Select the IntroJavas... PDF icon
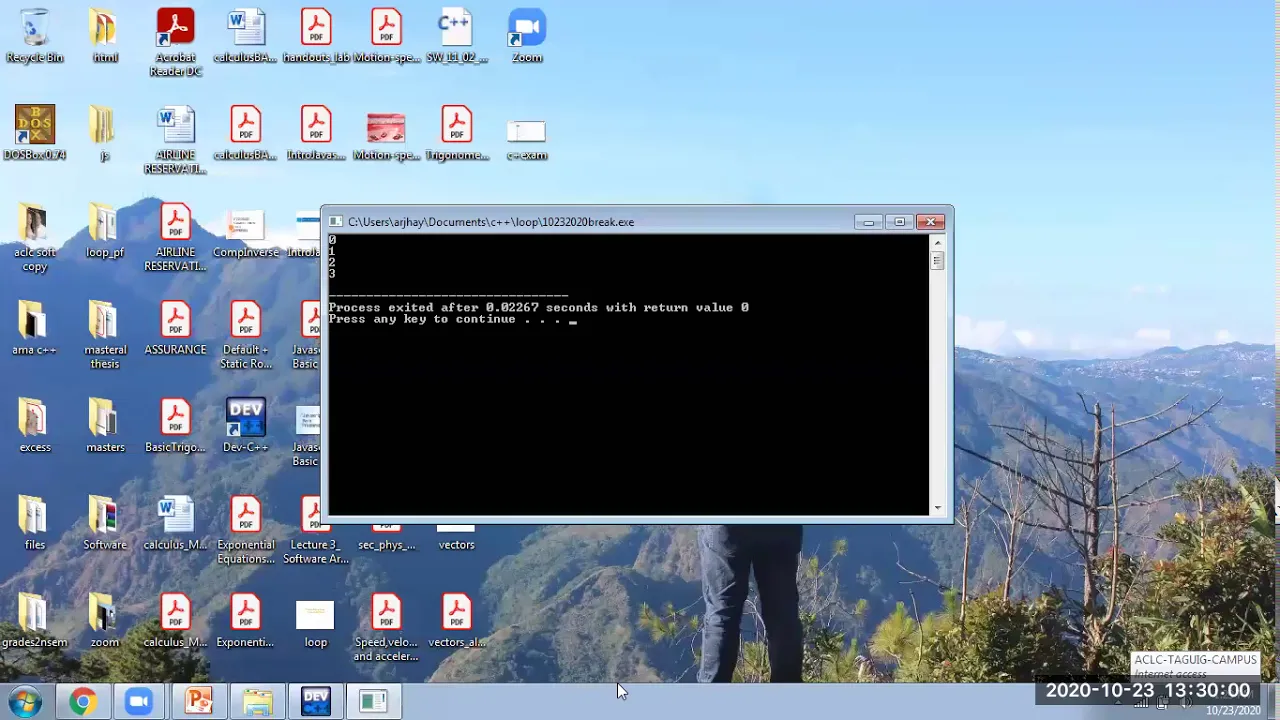 (316, 133)
